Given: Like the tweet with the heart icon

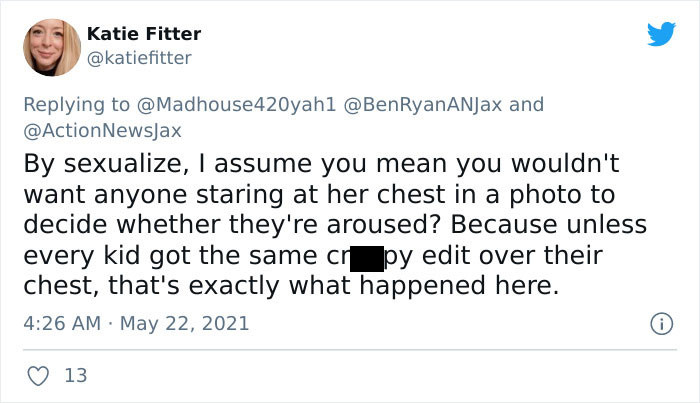Looking at the screenshot, I should tap(39, 376).
